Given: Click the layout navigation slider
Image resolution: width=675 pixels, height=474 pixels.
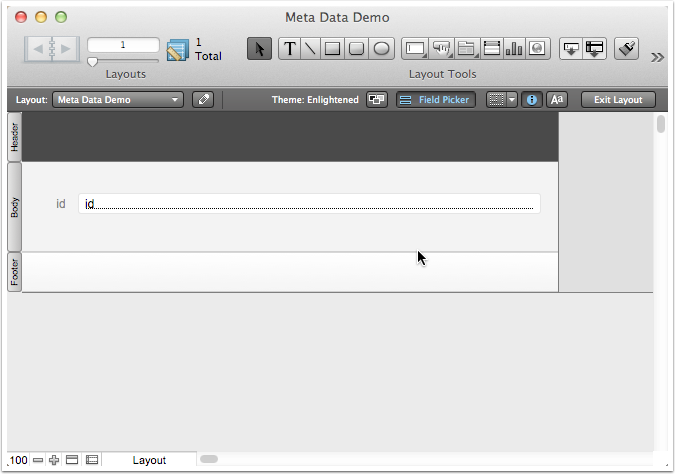Looking at the screenshot, I should (93, 62).
